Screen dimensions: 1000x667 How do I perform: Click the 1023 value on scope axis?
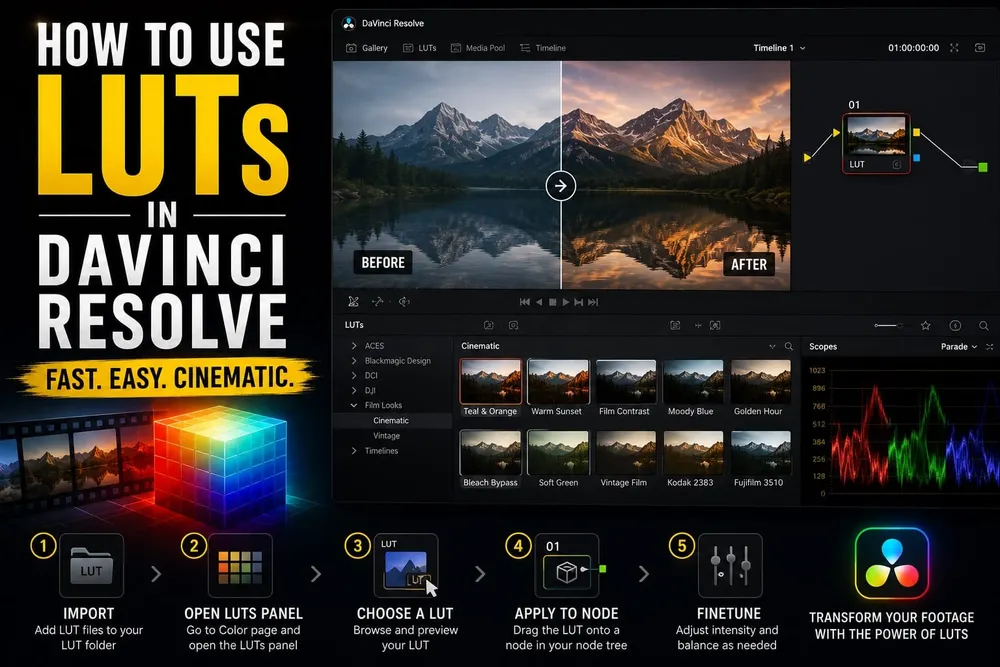(817, 370)
